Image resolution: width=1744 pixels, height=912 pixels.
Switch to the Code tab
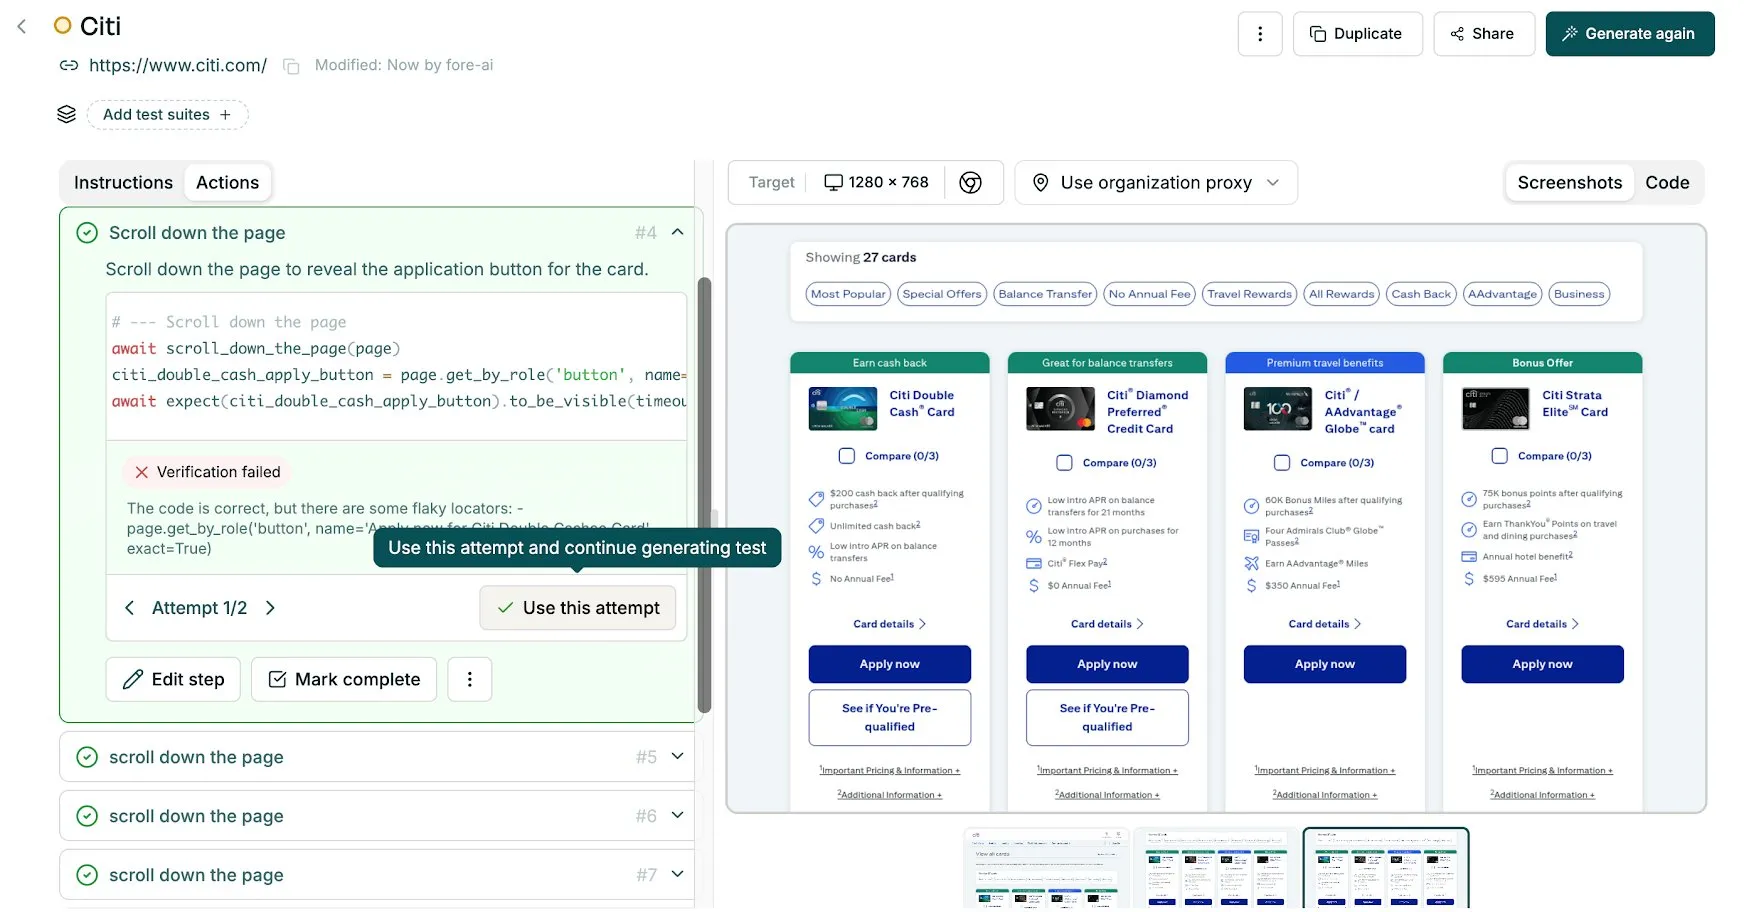tap(1667, 183)
